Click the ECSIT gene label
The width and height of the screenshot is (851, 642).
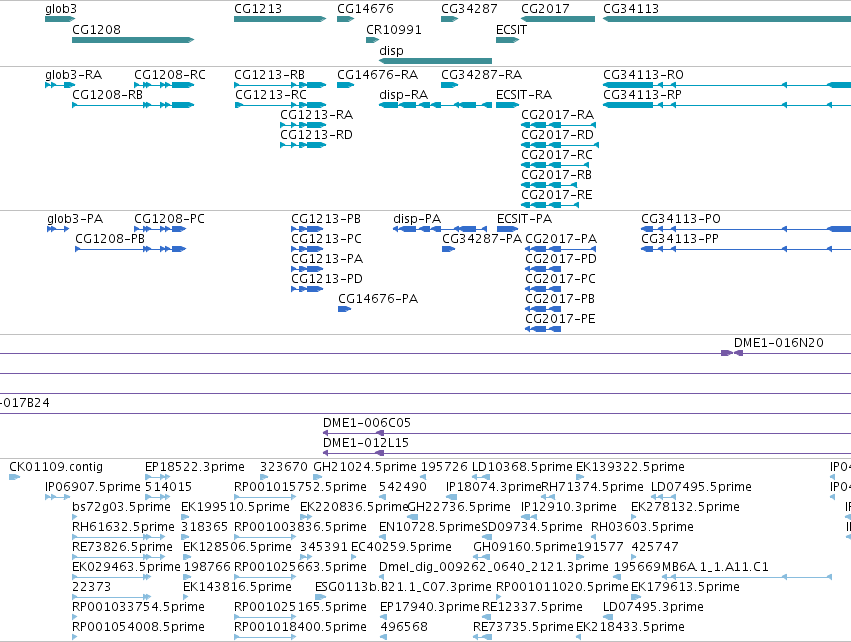click(x=511, y=29)
